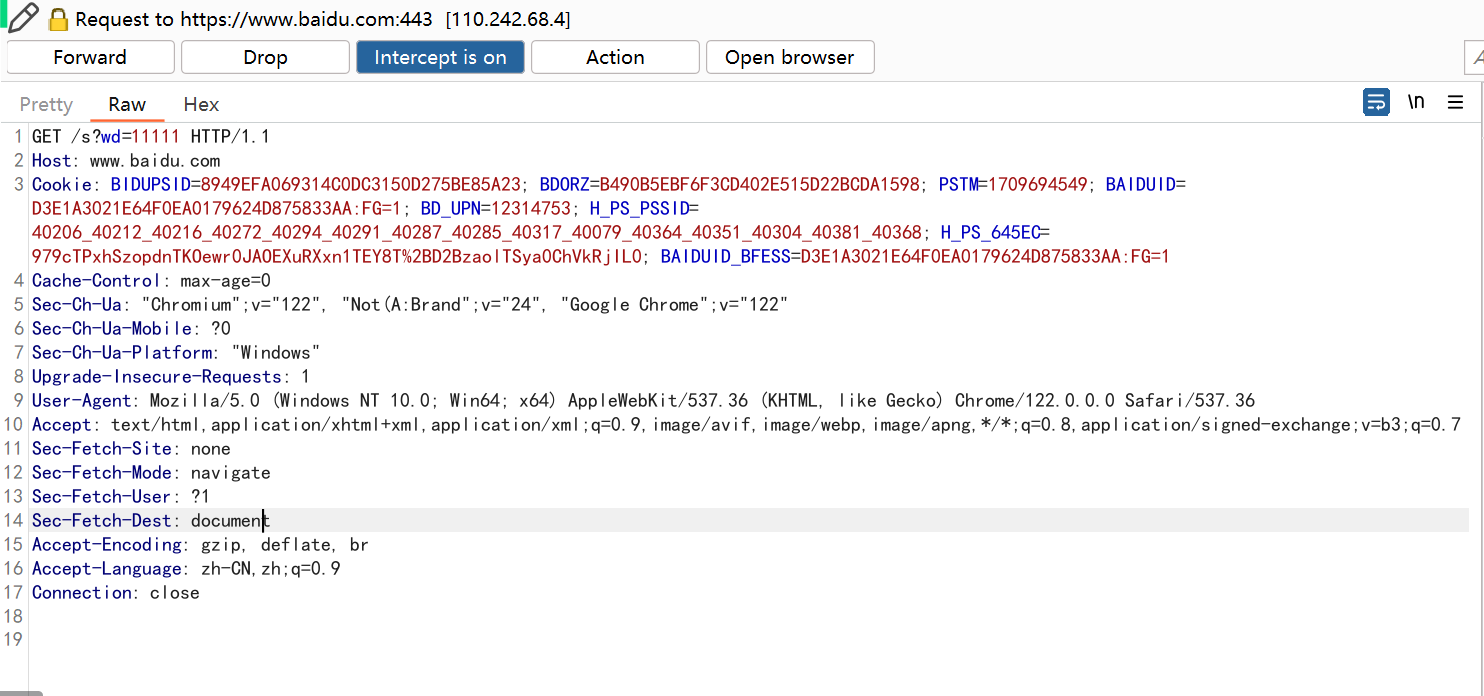Click the Accept-Language: zh-CN line
This screenshot has width=1484, height=696.
coord(186,569)
